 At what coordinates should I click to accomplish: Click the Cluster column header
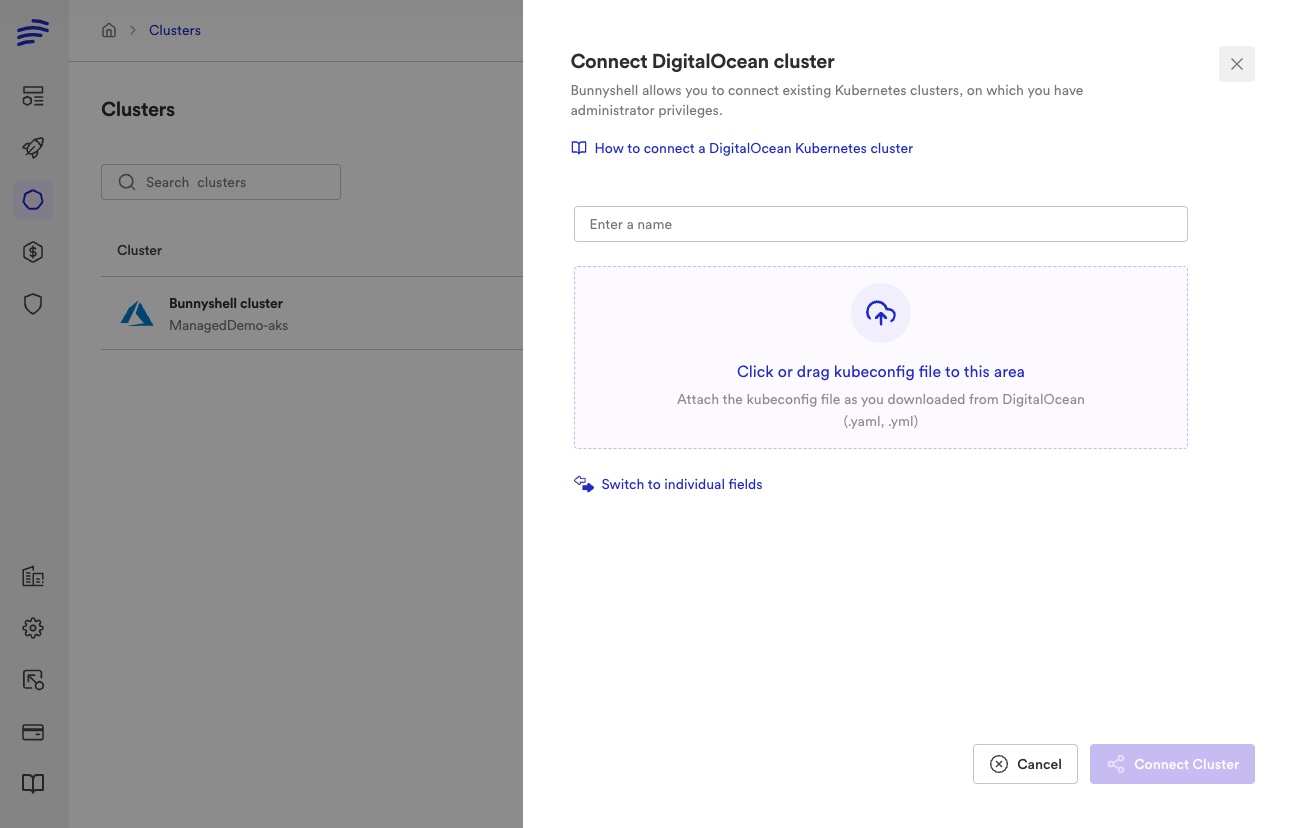(x=139, y=250)
